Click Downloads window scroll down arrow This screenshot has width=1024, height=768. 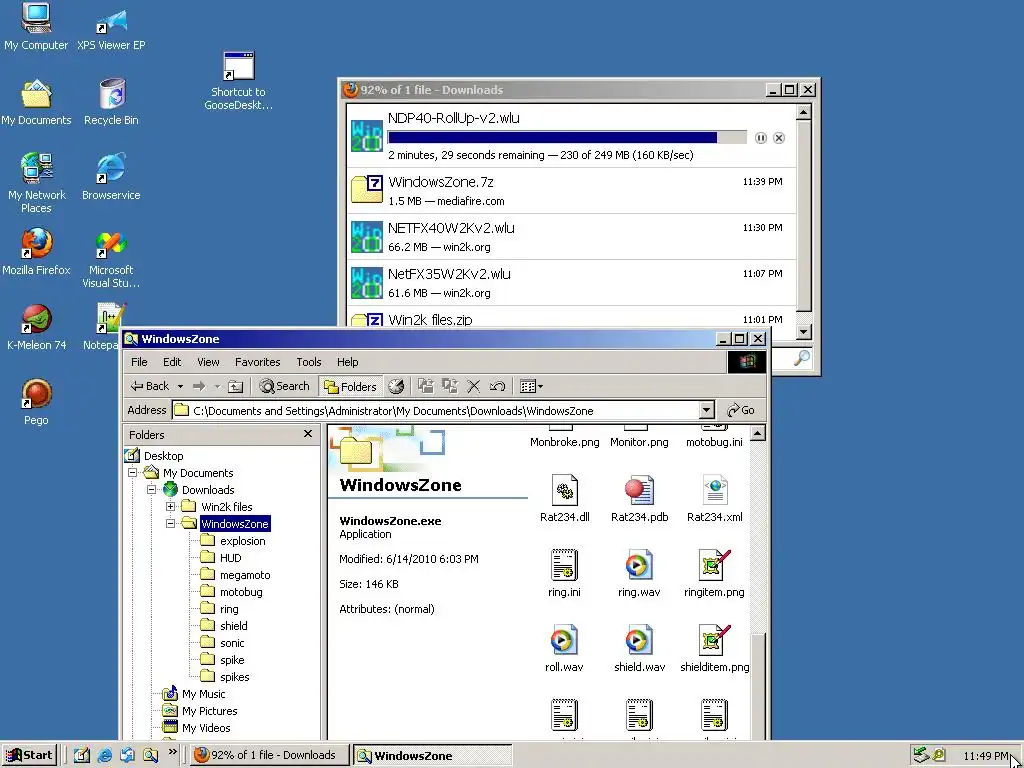coord(804,331)
